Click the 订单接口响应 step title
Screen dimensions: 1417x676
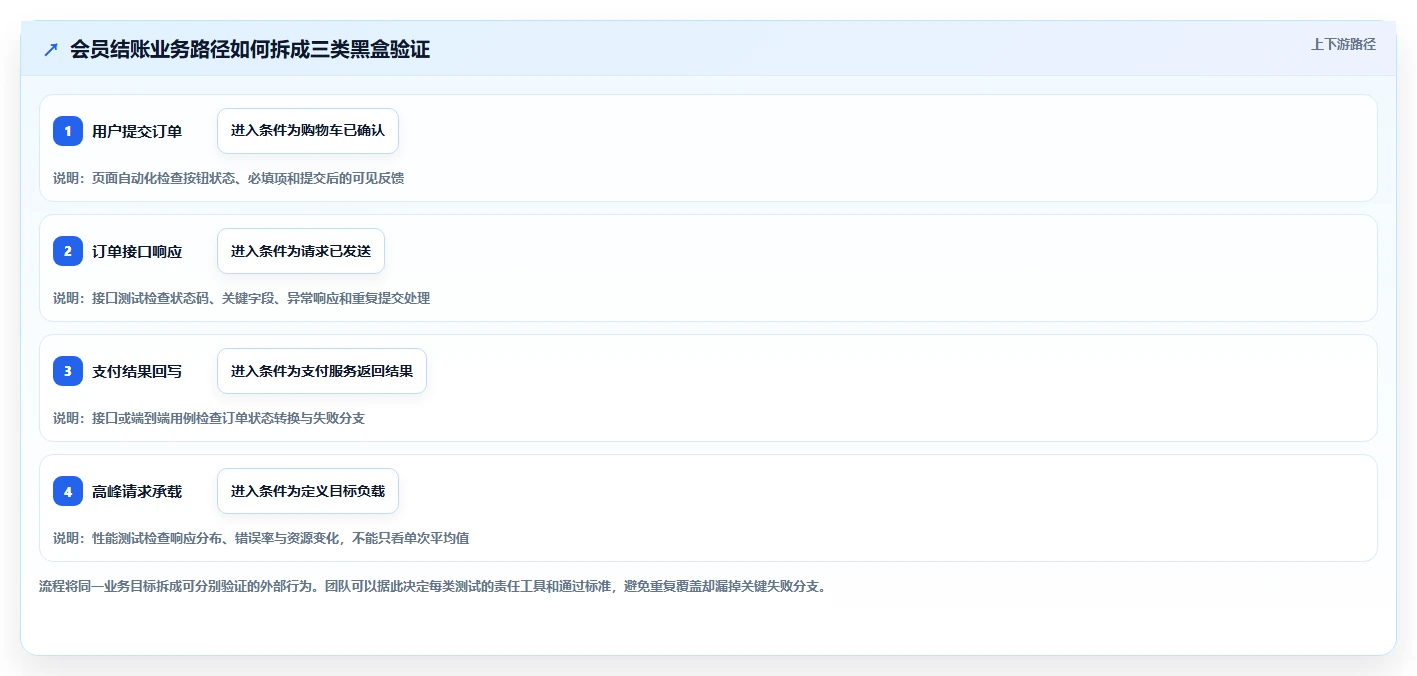point(137,251)
